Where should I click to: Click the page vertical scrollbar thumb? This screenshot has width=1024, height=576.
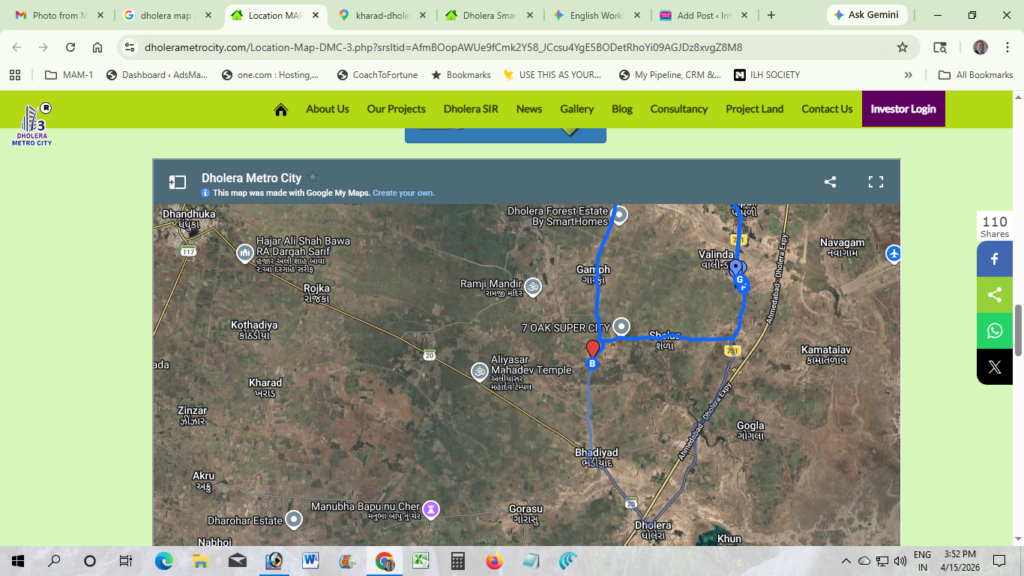click(x=1018, y=330)
